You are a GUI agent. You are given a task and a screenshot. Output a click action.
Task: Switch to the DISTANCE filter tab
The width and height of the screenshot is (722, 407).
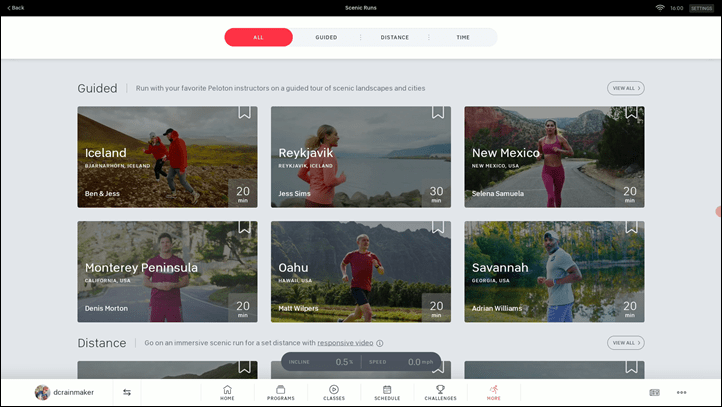tap(395, 37)
